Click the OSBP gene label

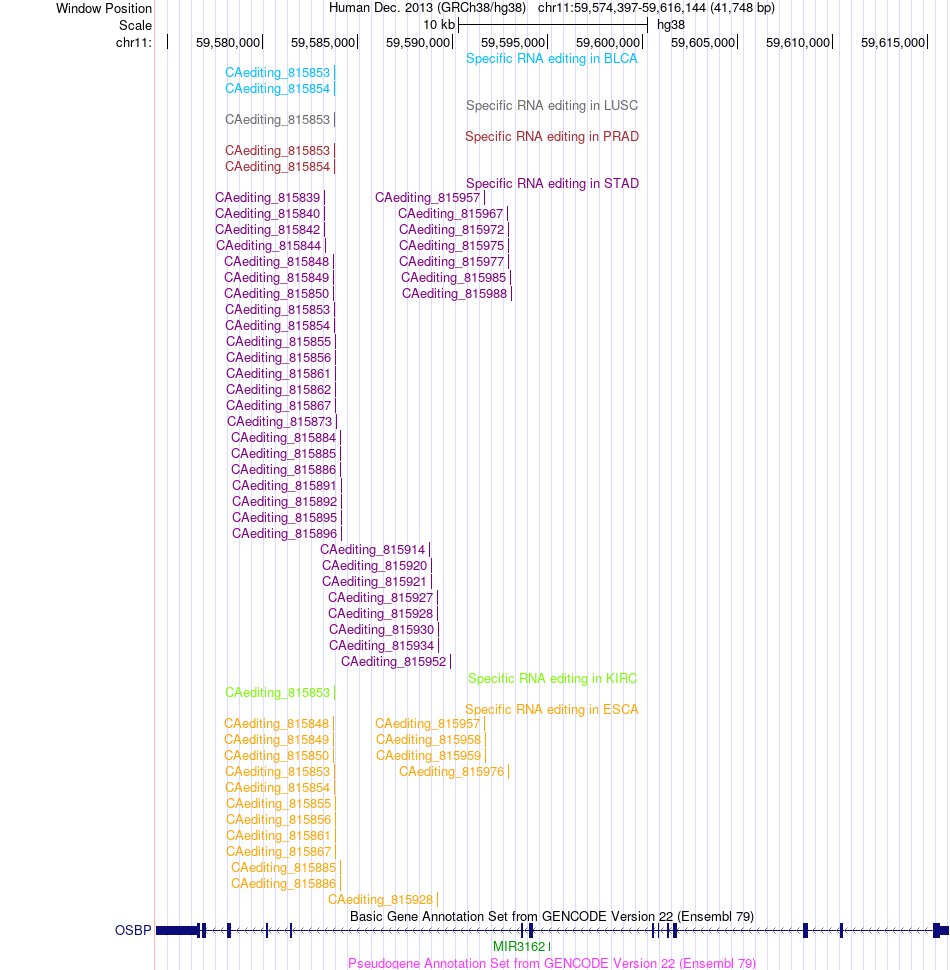pos(133,930)
